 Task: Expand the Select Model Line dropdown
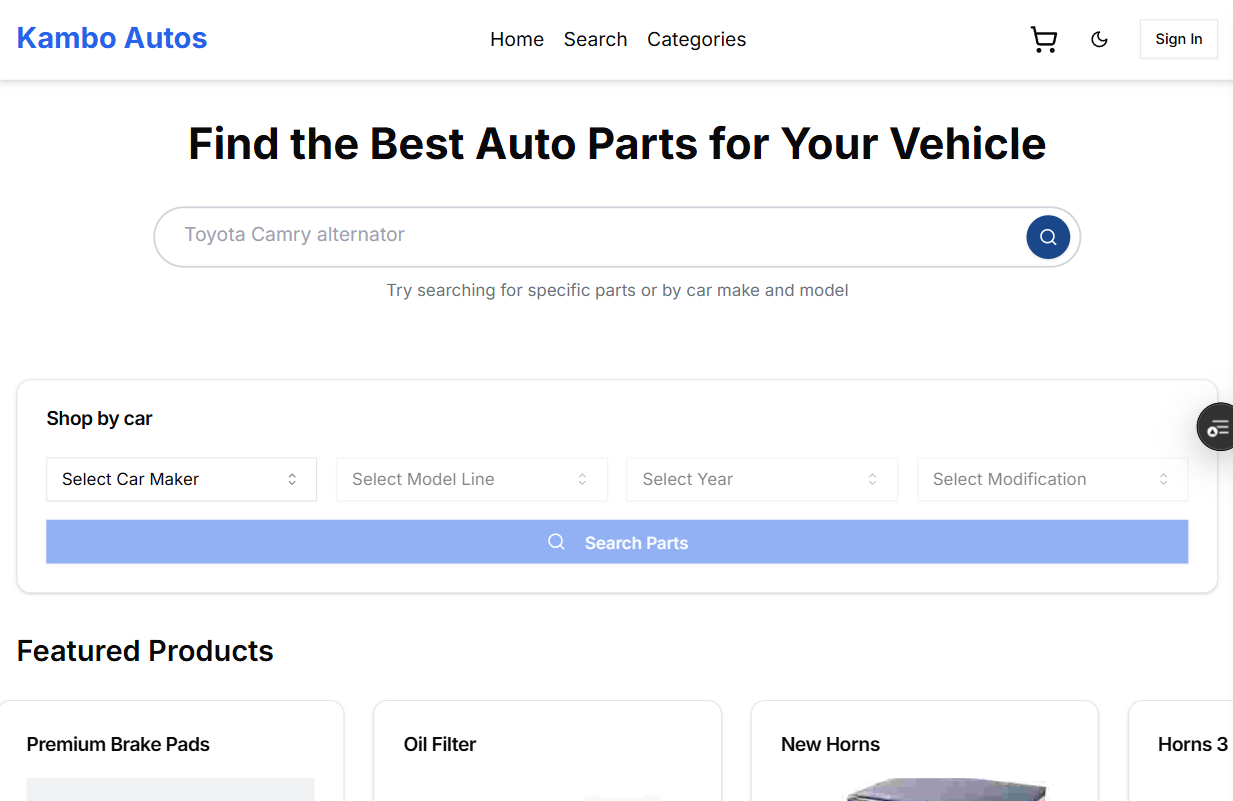(x=472, y=479)
